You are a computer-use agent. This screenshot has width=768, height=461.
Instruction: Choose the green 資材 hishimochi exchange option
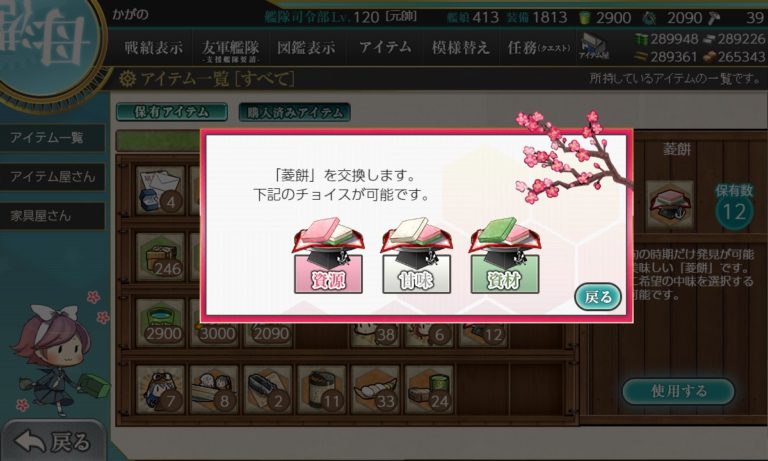coord(504,256)
